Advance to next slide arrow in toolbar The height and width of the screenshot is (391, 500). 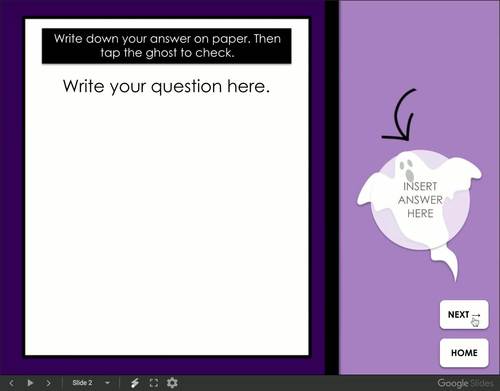pos(48,383)
